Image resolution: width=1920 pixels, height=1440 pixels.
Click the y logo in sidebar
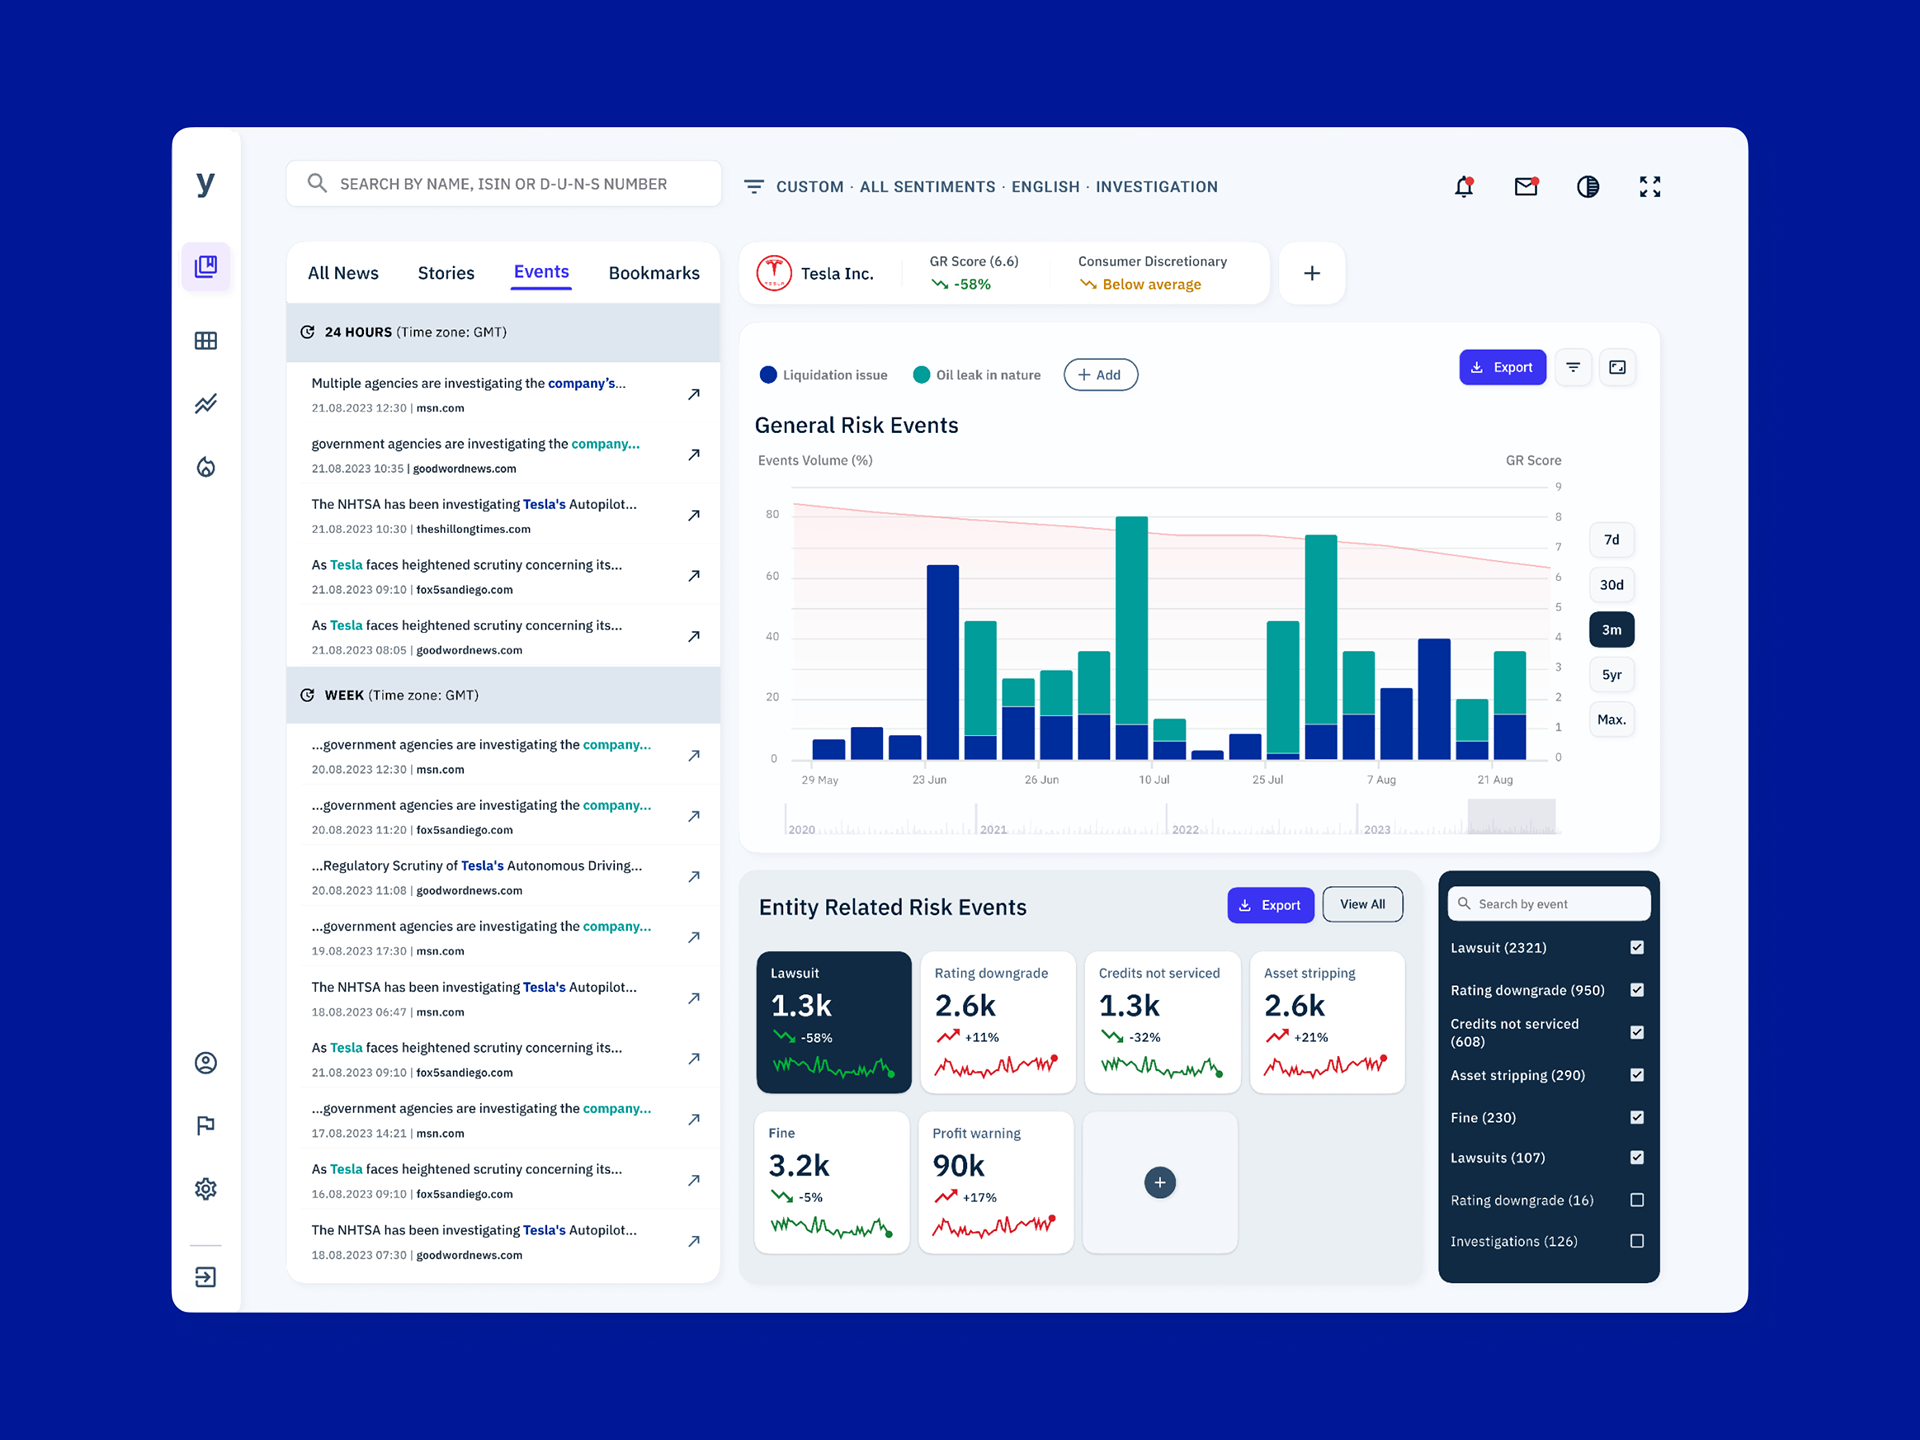tap(206, 183)
